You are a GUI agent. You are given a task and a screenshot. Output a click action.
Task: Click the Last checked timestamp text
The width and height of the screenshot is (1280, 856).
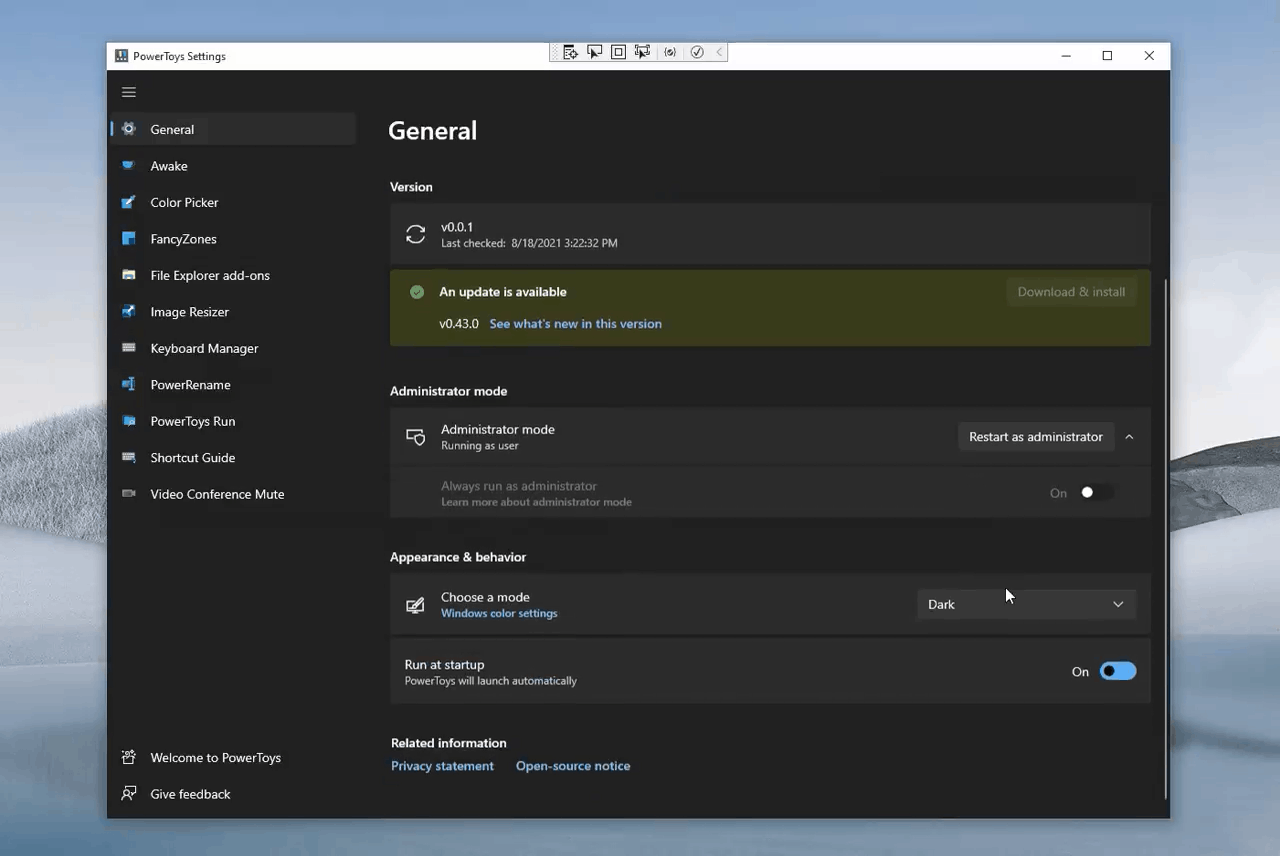529,243
